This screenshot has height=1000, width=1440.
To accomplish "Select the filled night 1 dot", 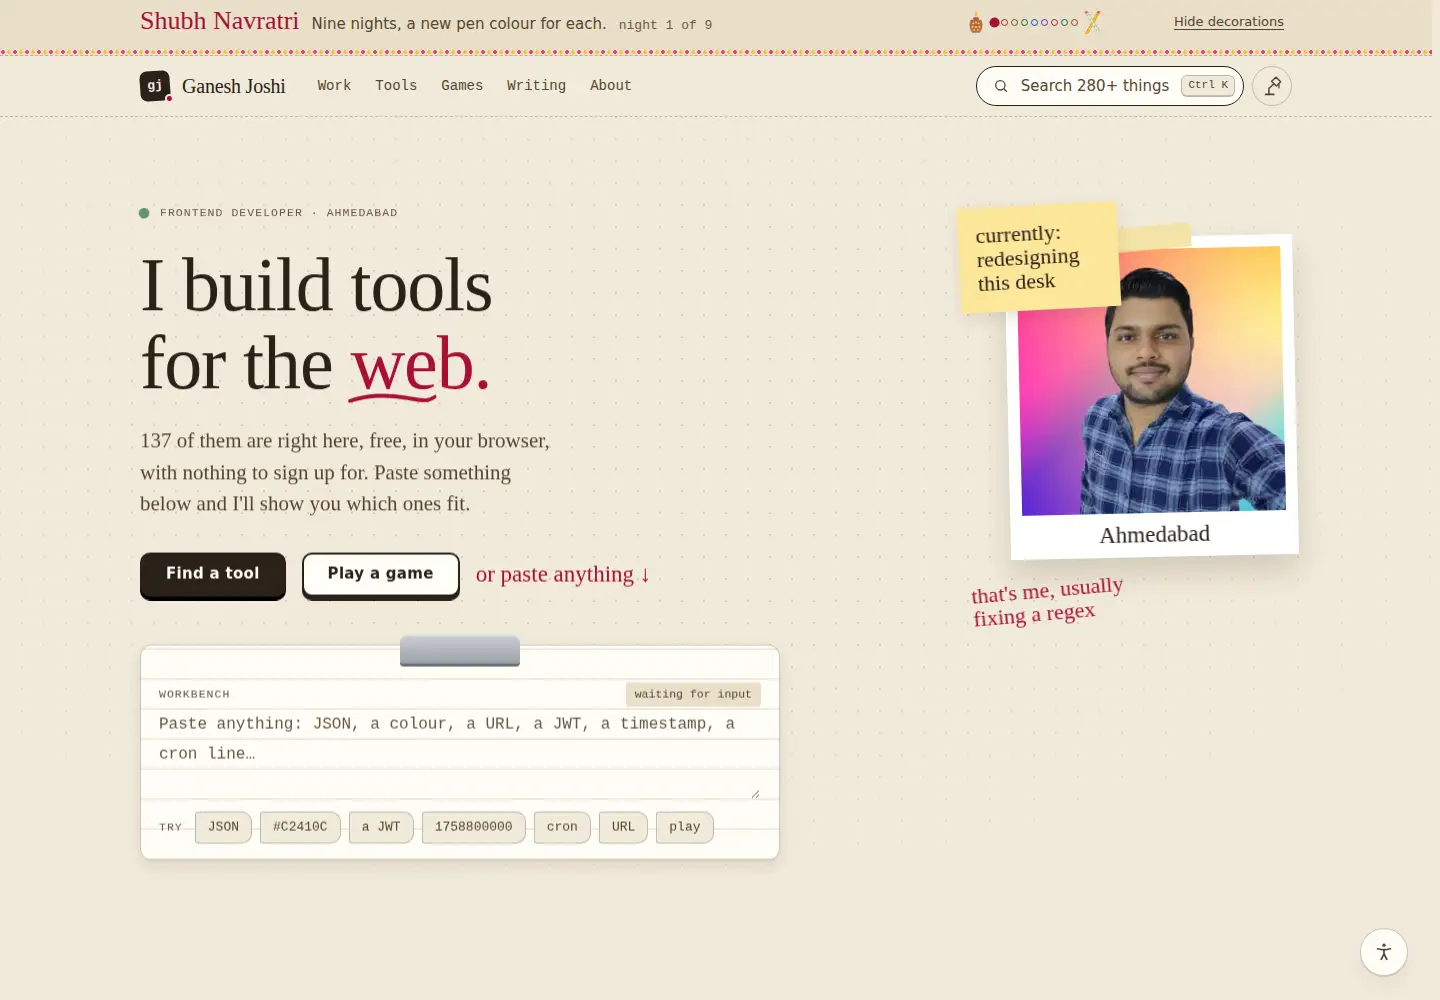I will click(994, 22).
